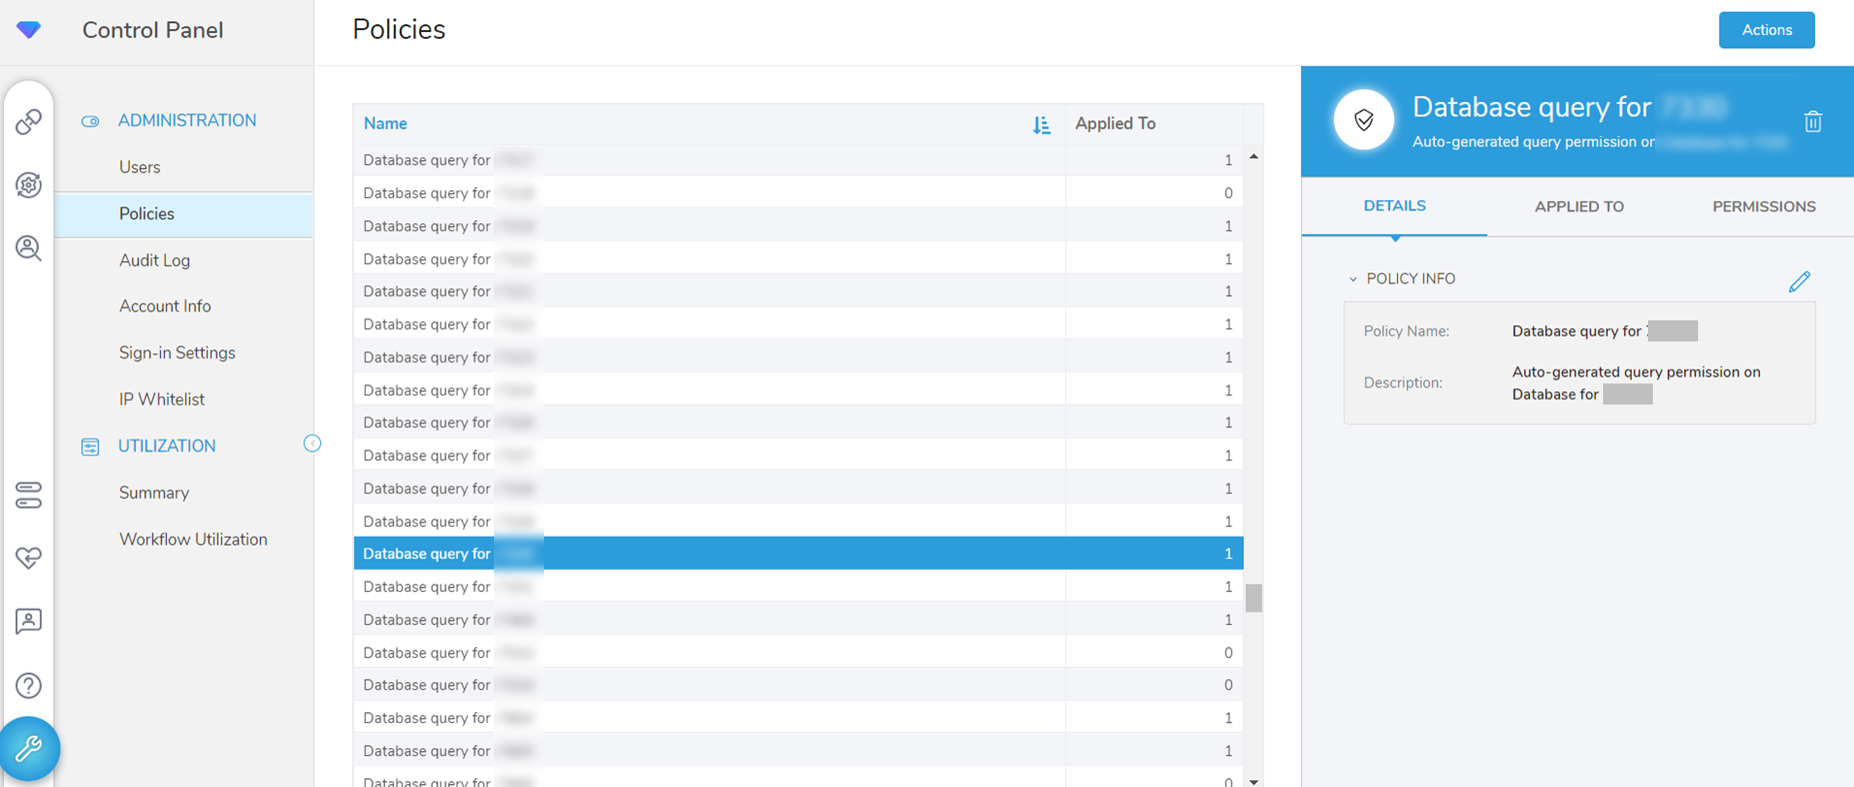
Task: Click the shield policy icon in header
Action: [x=1363, y=120]
